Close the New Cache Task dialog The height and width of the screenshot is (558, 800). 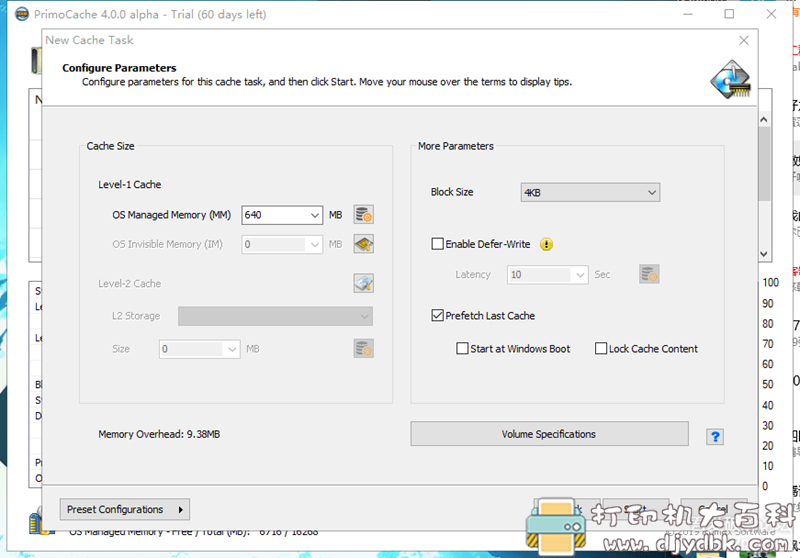tap(744, 40)
